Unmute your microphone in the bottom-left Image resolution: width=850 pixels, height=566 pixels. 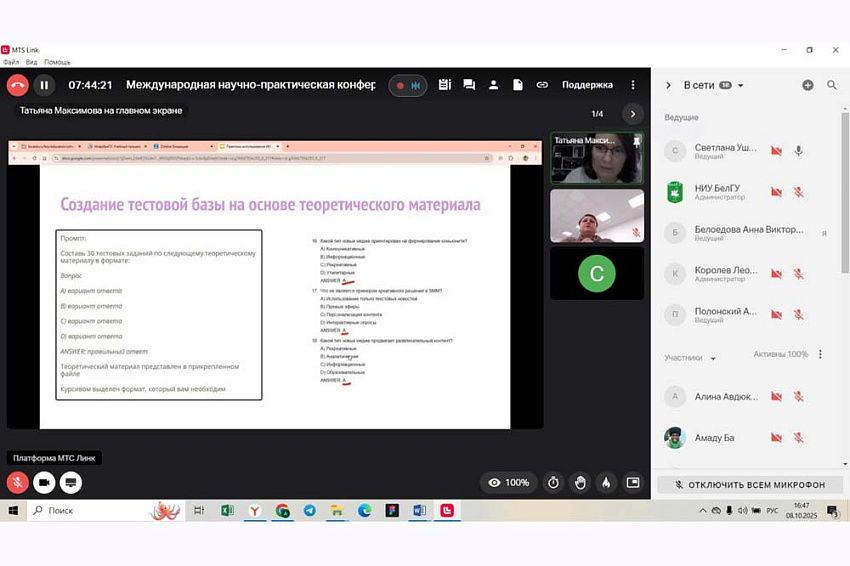pos(17,482)
